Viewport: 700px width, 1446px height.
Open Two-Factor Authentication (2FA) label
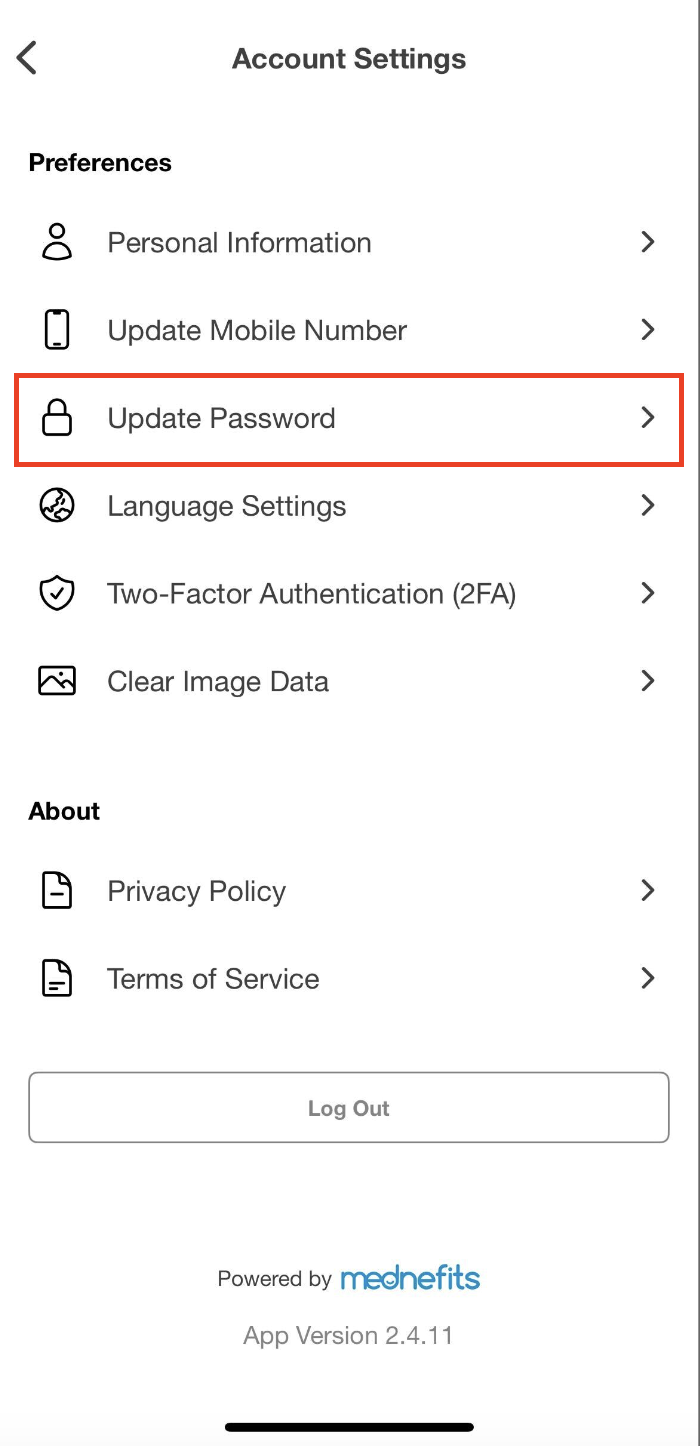click(312, 595)
